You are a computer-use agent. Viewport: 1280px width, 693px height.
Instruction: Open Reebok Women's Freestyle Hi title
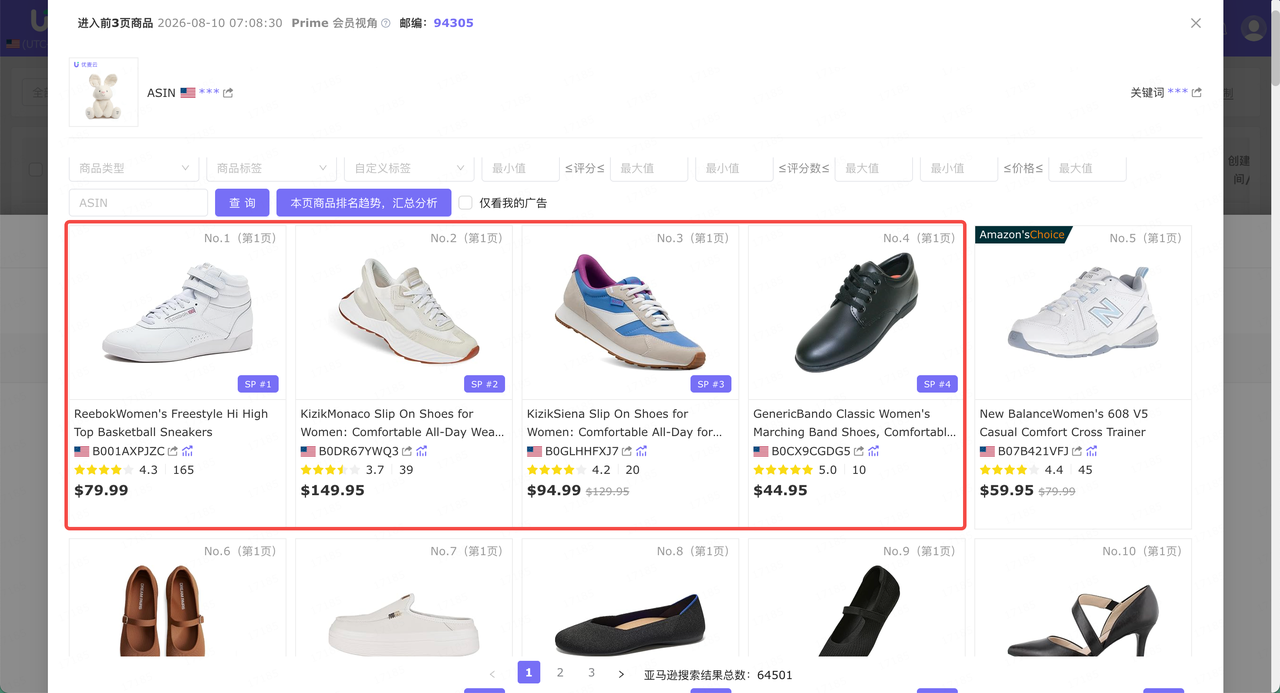point(171,423)
